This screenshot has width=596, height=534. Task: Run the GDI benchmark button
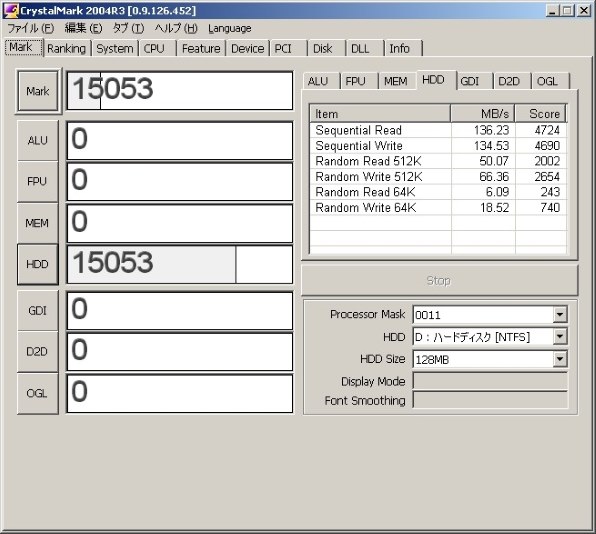(x=38, y=311)
